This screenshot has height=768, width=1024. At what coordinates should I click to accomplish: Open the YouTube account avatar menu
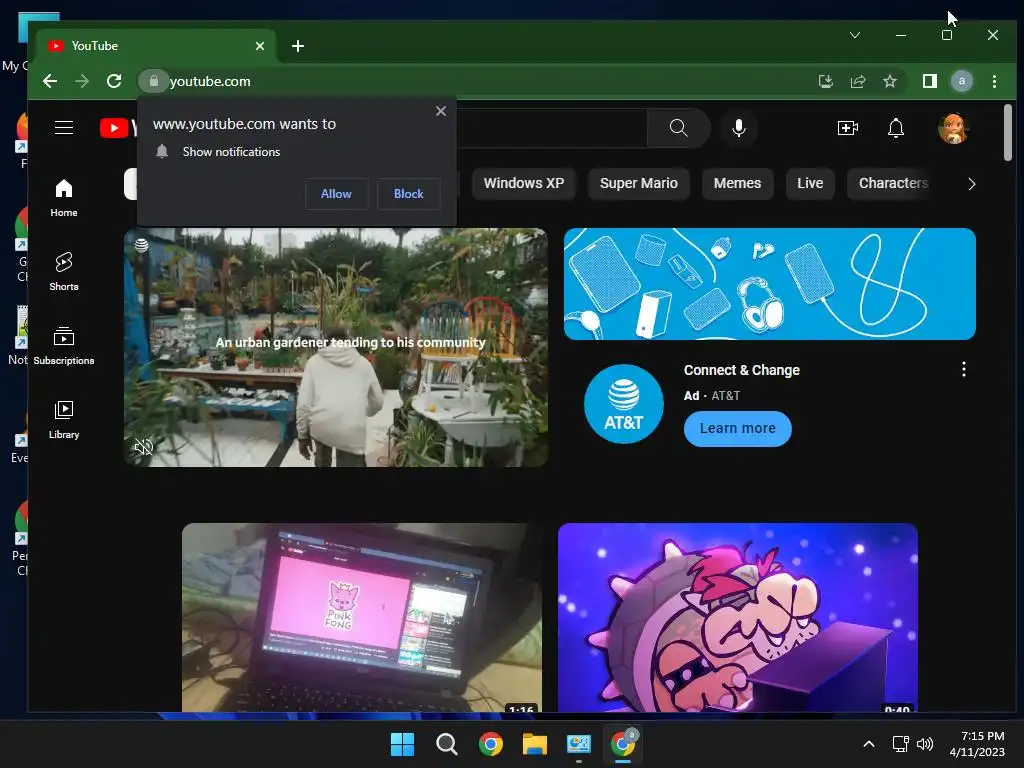(953, 128)
